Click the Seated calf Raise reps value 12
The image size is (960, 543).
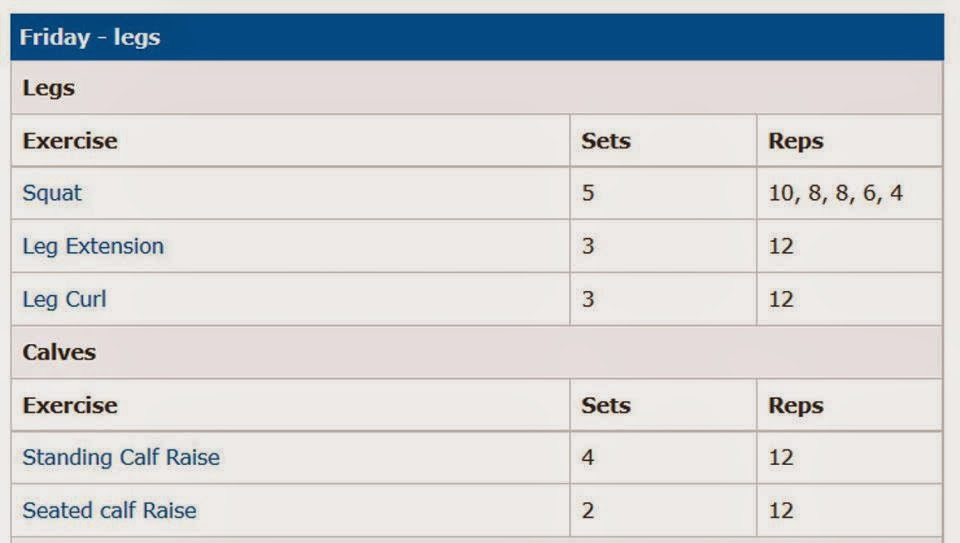[781, 511]
